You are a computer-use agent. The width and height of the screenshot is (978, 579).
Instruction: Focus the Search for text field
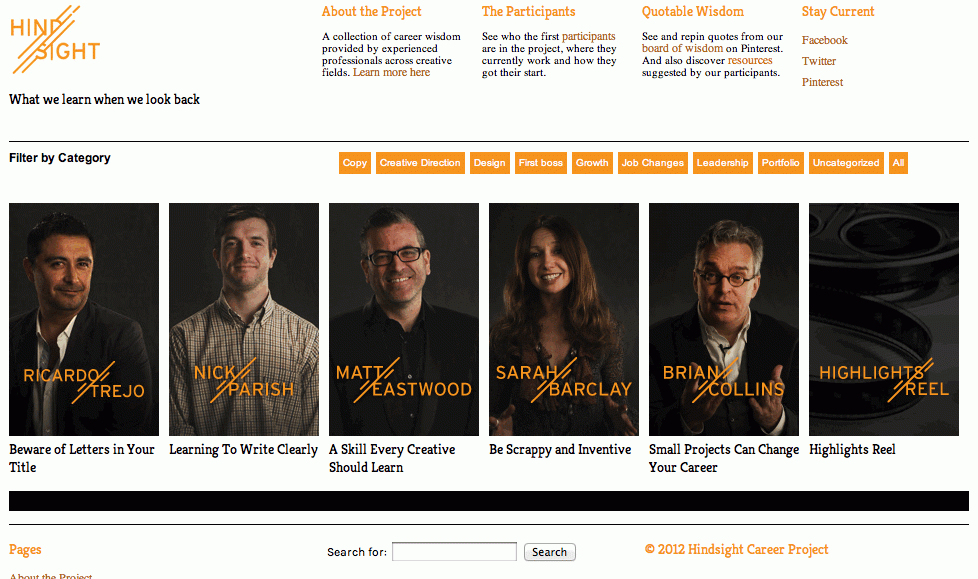(x=454, y=552)
